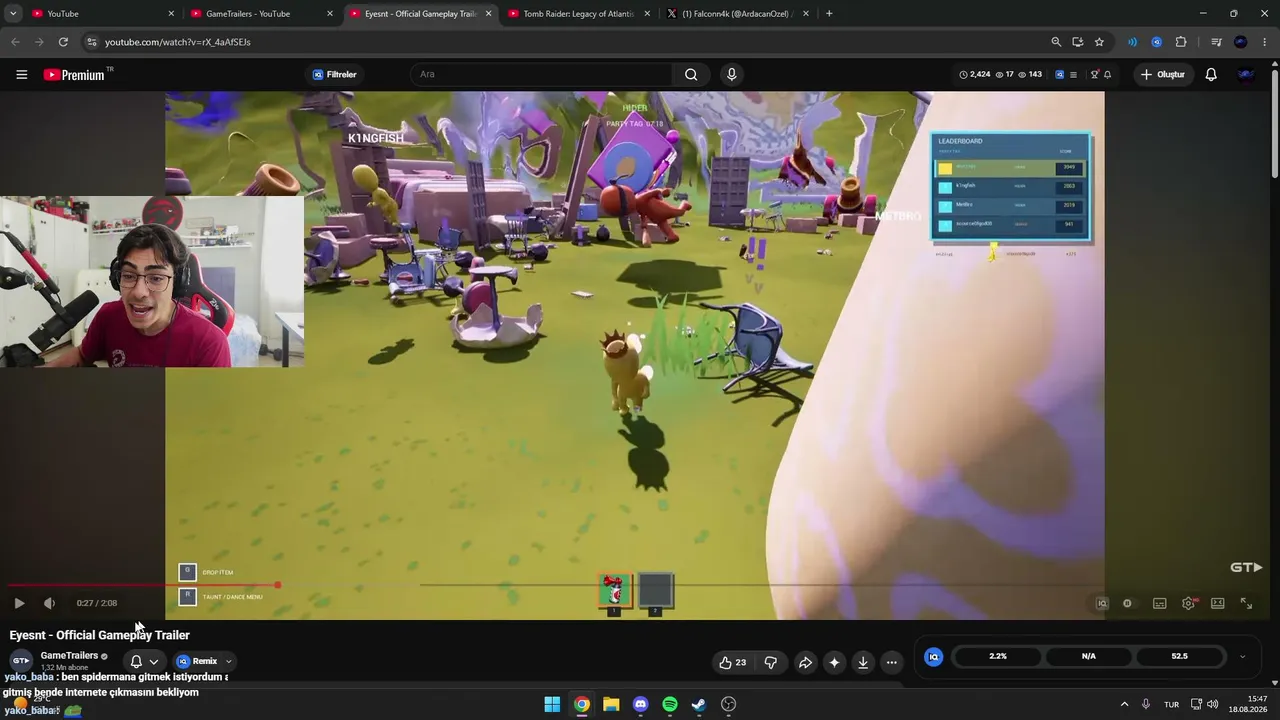Start voice search with microphone icon
The height and width of the screenshot is (720, 1280).
coord(732,74)
